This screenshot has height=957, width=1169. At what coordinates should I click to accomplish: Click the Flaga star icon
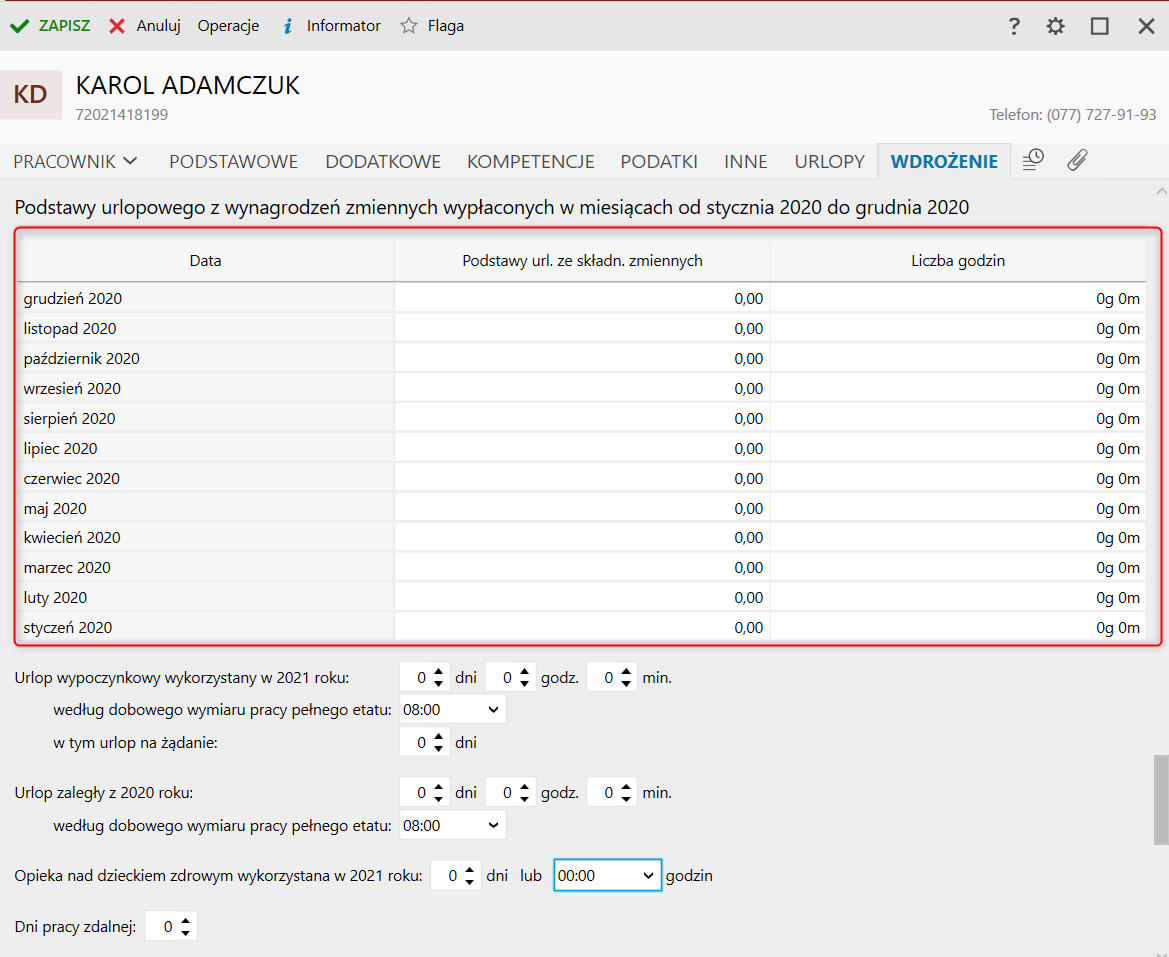(409, 27)
